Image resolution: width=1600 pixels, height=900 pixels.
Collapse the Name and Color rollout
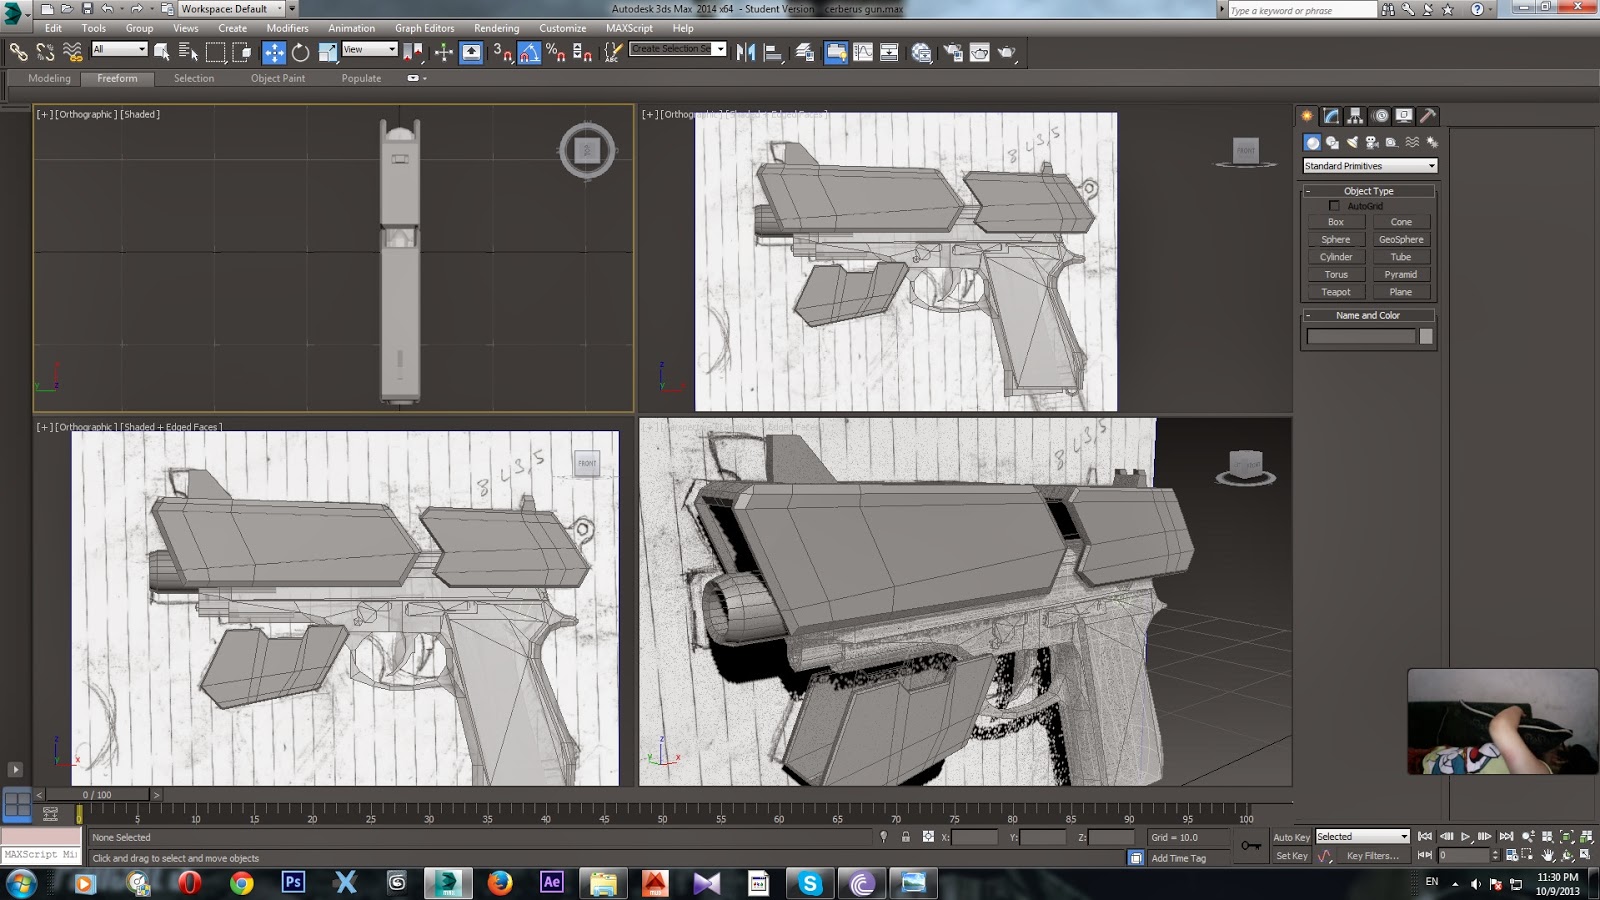1369,315
